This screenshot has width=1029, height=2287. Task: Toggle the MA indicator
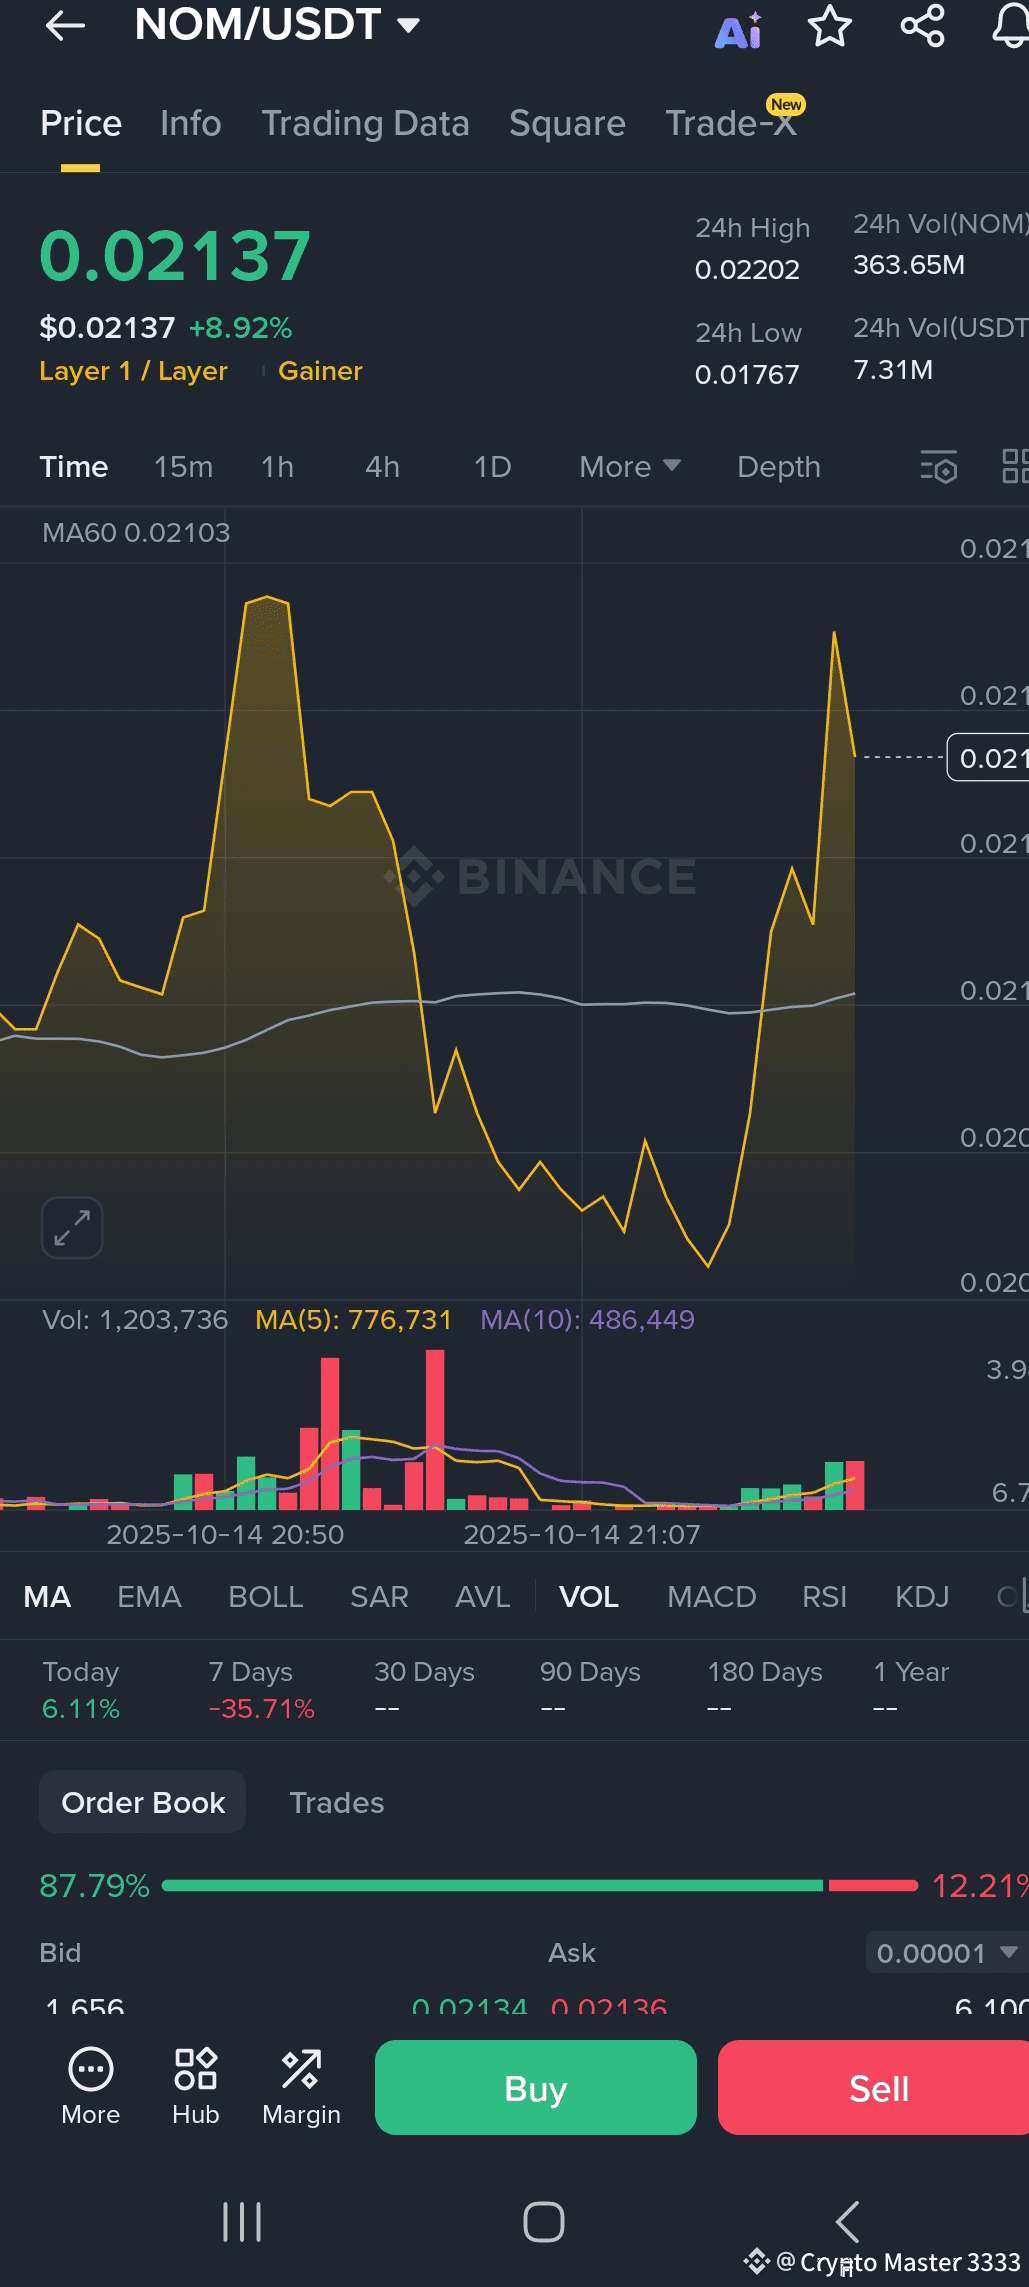point(47,1596)
